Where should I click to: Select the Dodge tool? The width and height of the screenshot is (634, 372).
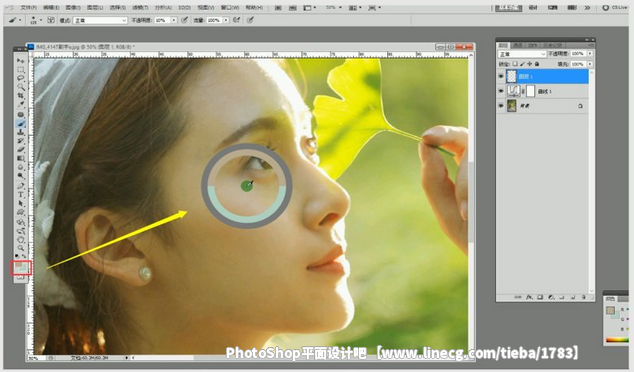(x=20, y=176)
